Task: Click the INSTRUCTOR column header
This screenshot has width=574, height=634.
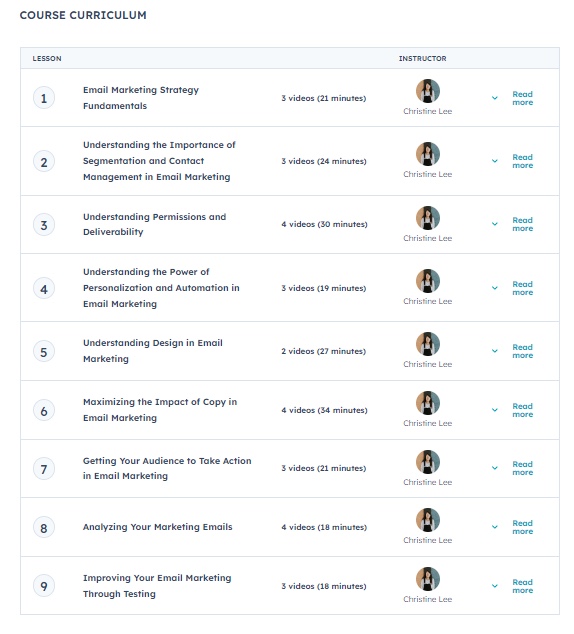Action: 423,59
